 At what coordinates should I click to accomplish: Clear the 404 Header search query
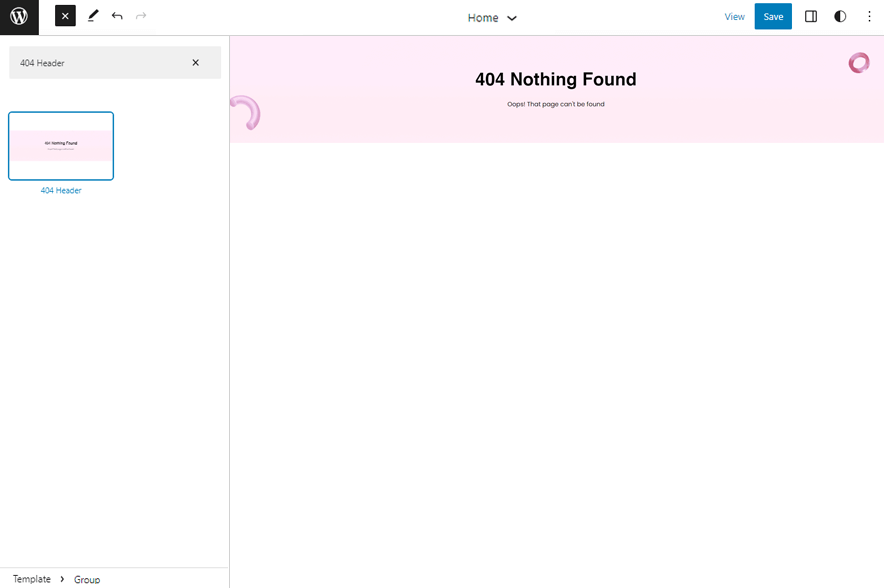196,62
